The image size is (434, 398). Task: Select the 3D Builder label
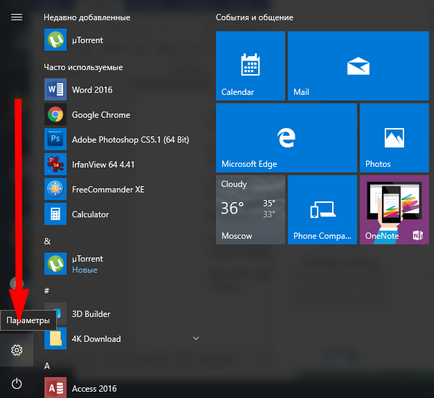pyautogui.click(x=91, y=314)
